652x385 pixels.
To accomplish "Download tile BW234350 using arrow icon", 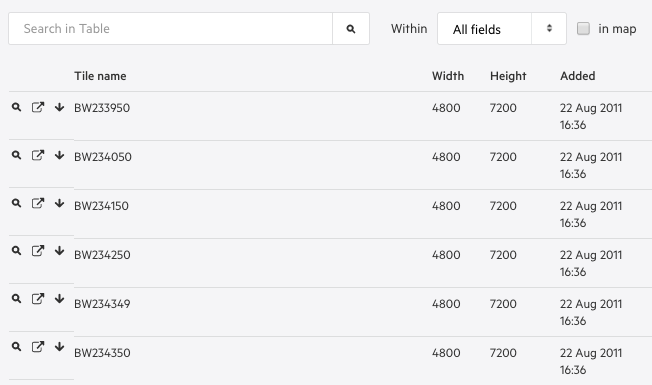I will (59, 346).
